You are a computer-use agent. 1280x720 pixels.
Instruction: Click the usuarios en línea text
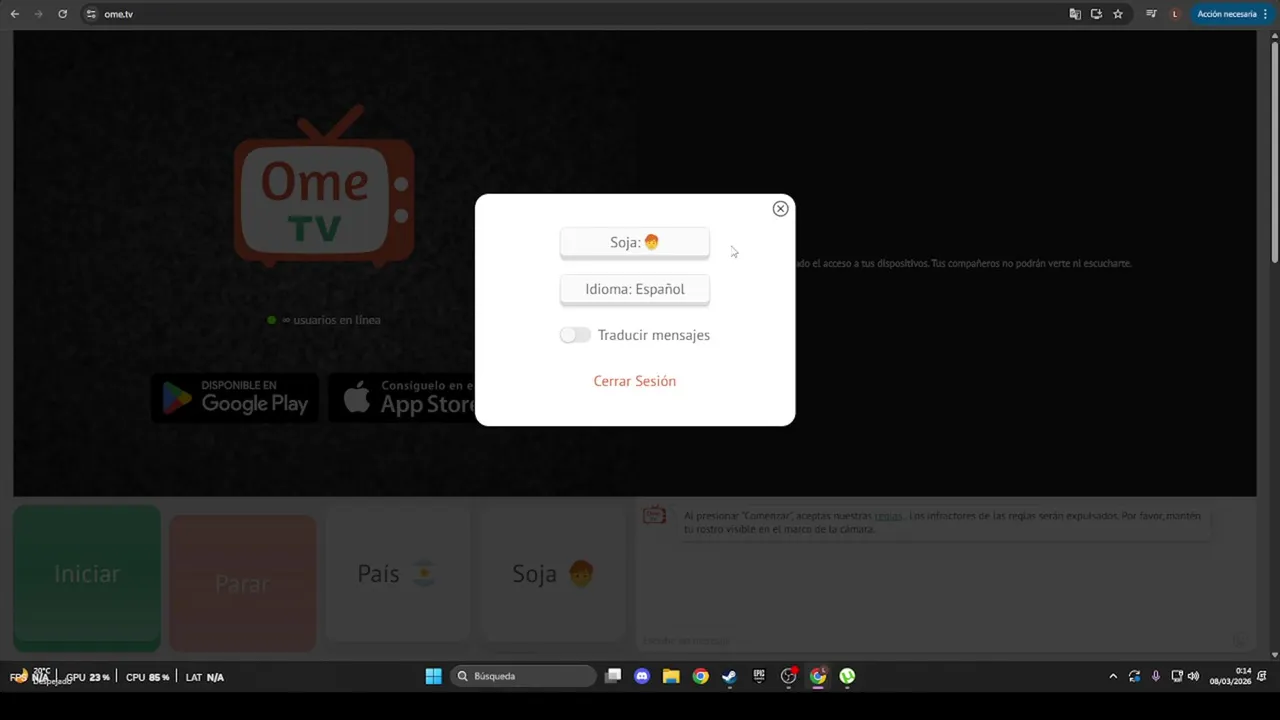[x=337, y=320]
